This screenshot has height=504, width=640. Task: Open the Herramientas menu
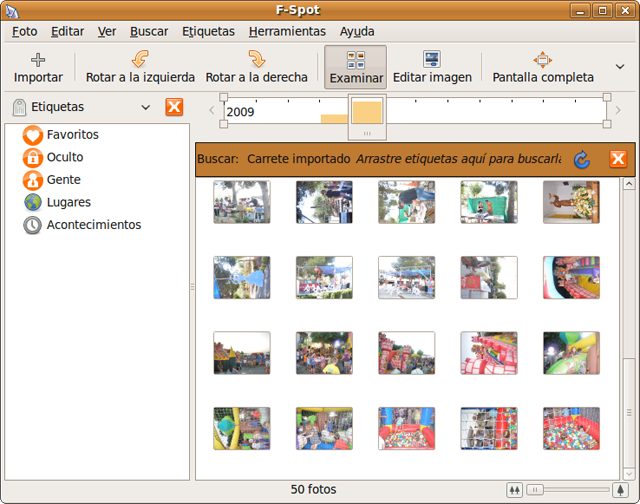(x=287, y=31)
